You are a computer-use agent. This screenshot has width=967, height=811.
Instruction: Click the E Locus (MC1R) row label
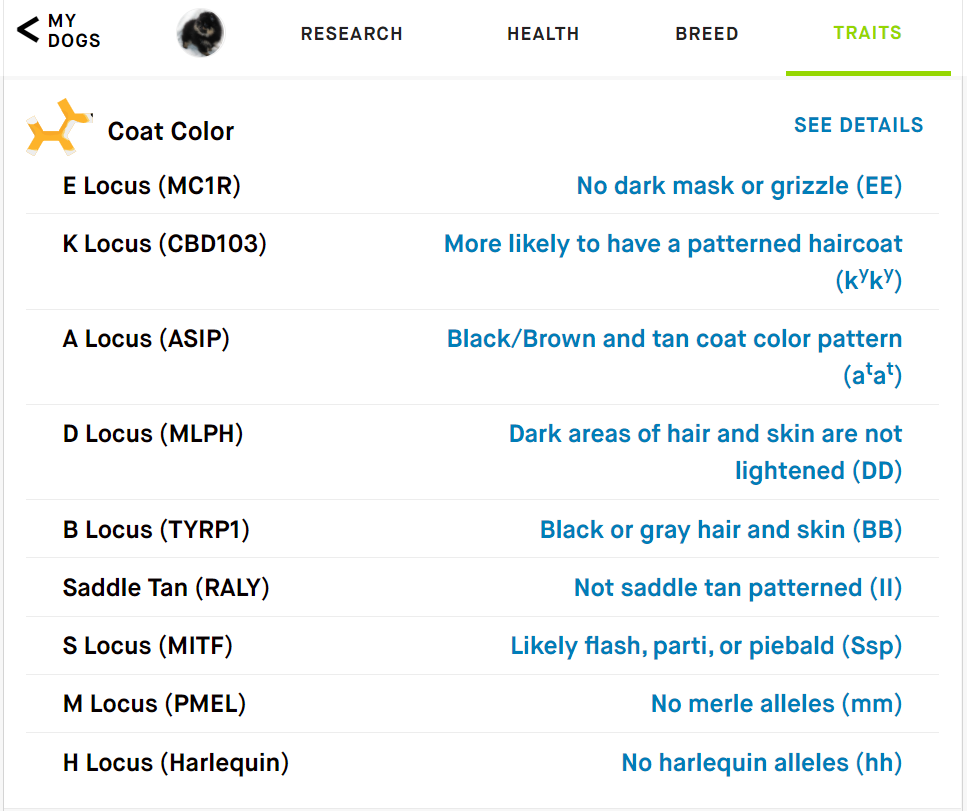click(x=152, y=186)
